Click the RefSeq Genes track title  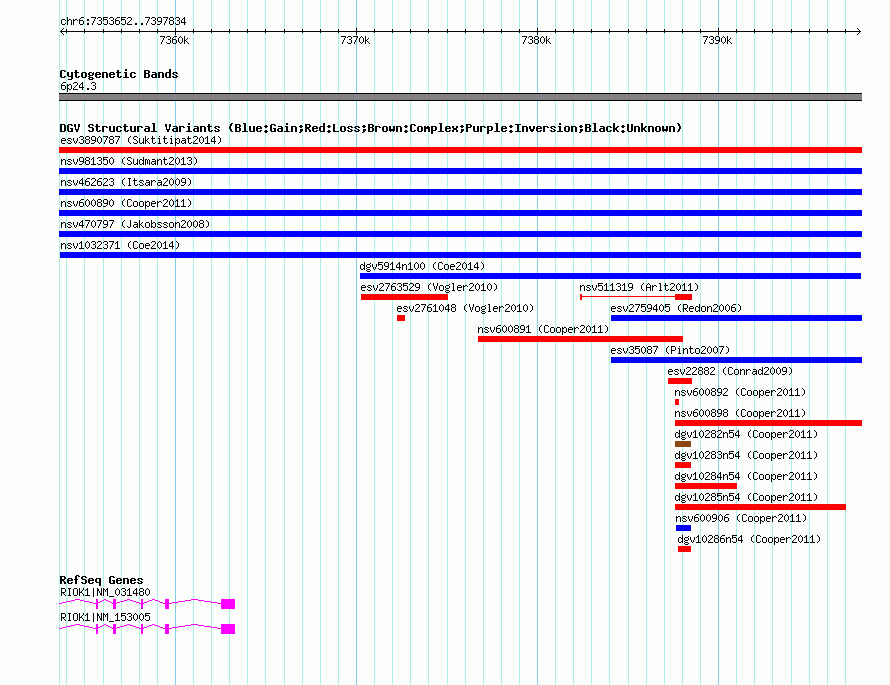[101, 580]
